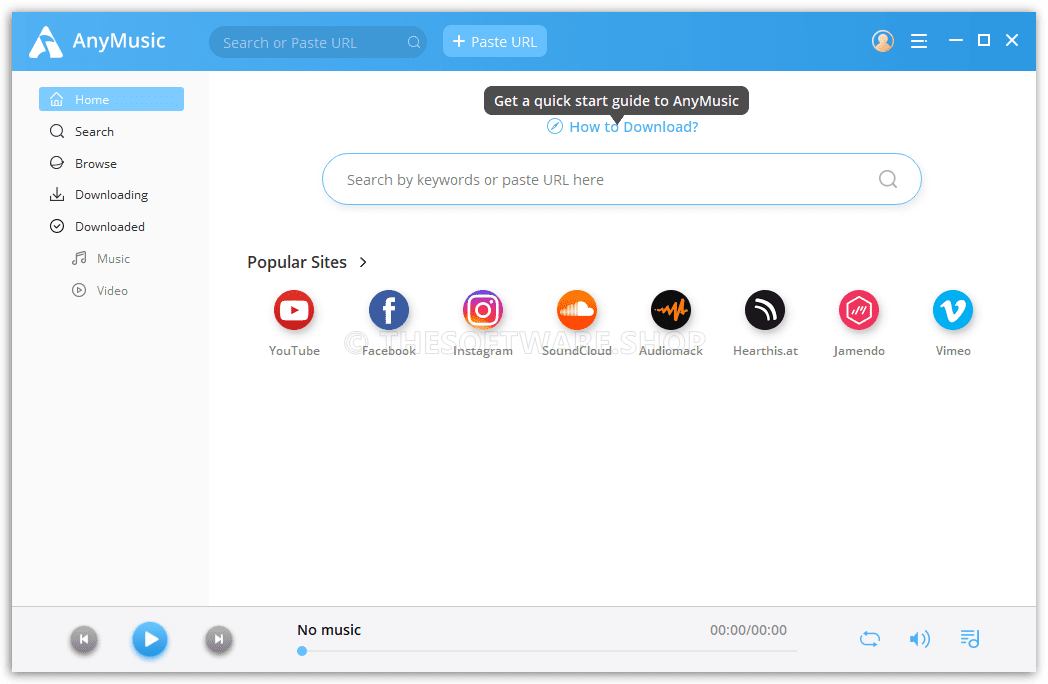Screen dimensions: 1048x684
Task: Expand Popular Sites with the chevron arrow
Action: pos(363,262)
